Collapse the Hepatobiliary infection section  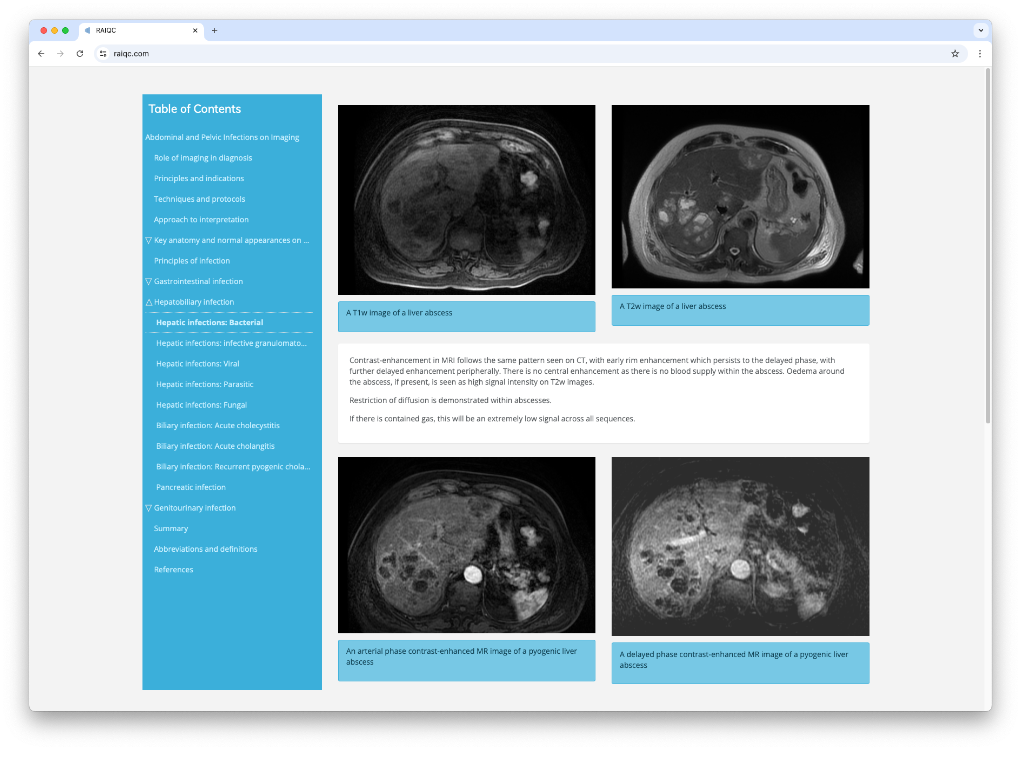tap(147, 301)
